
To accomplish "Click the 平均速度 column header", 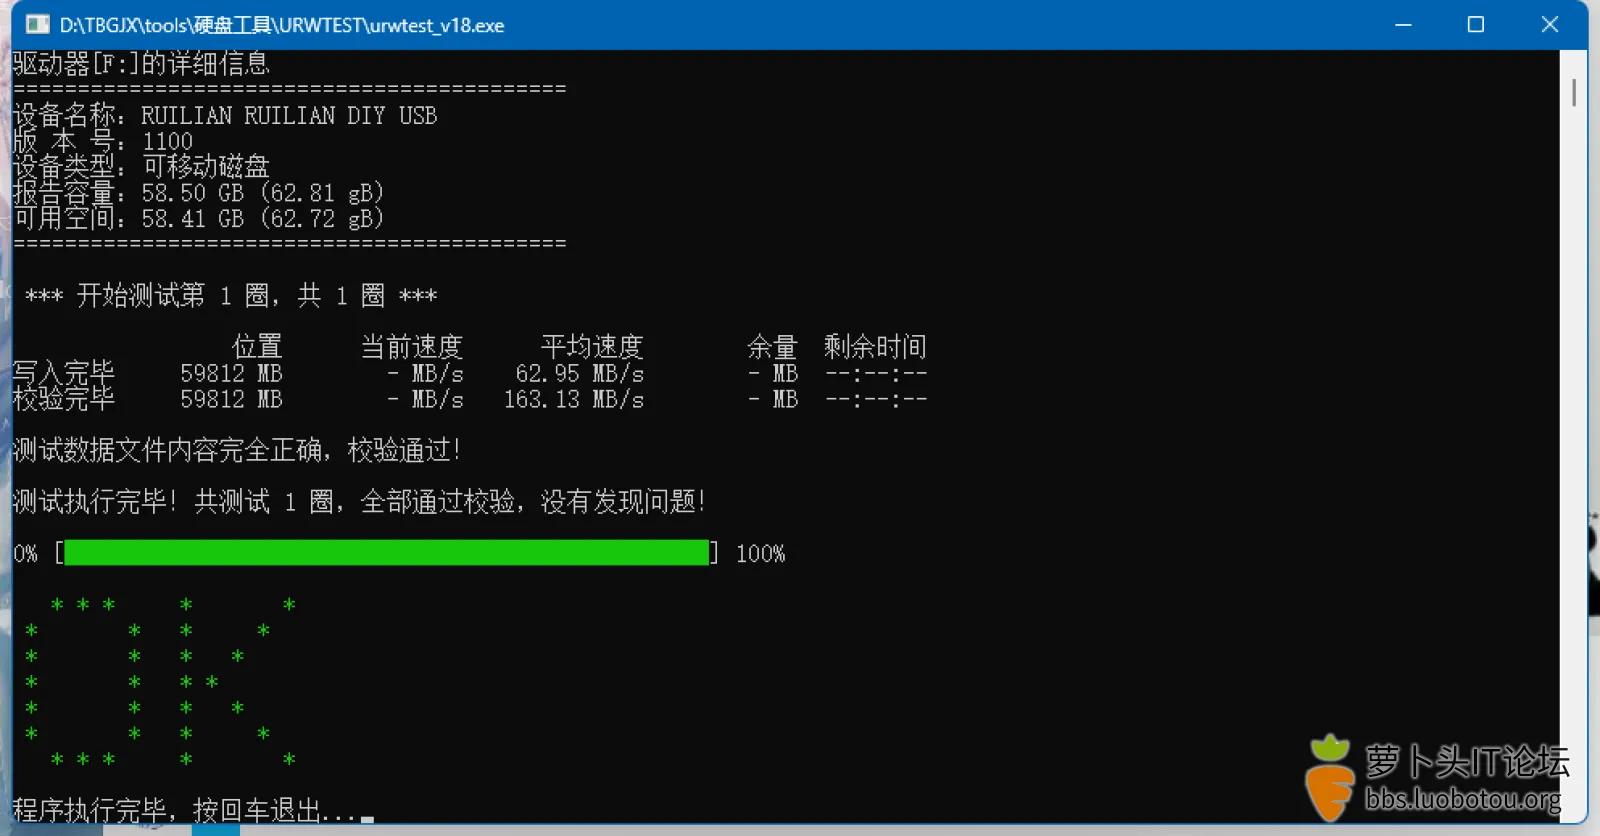I will coord(592,347).
